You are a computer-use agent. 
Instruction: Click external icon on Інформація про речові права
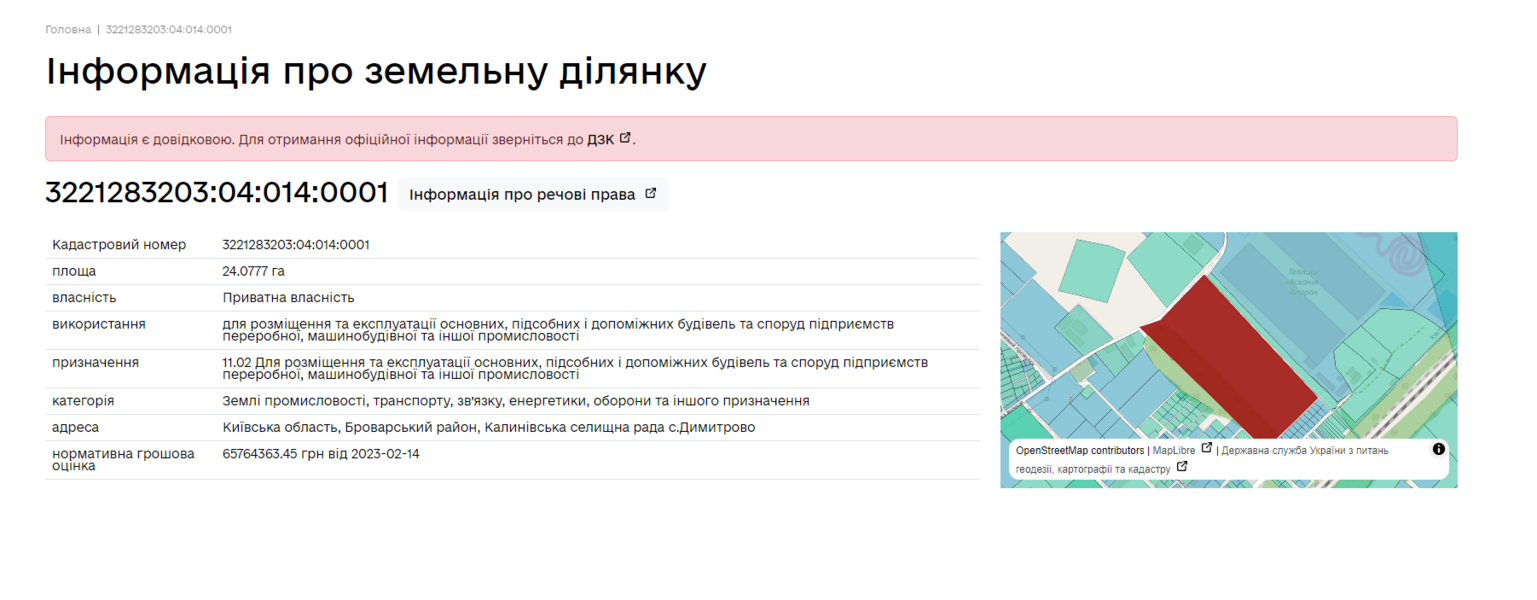click(x=650, y=194)
